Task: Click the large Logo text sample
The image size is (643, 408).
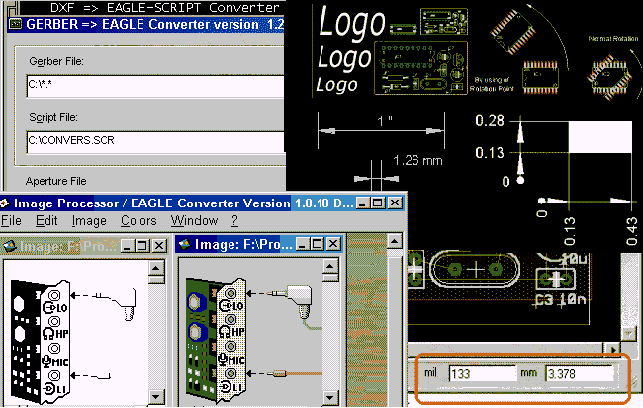Action: [x=352, y=23]
